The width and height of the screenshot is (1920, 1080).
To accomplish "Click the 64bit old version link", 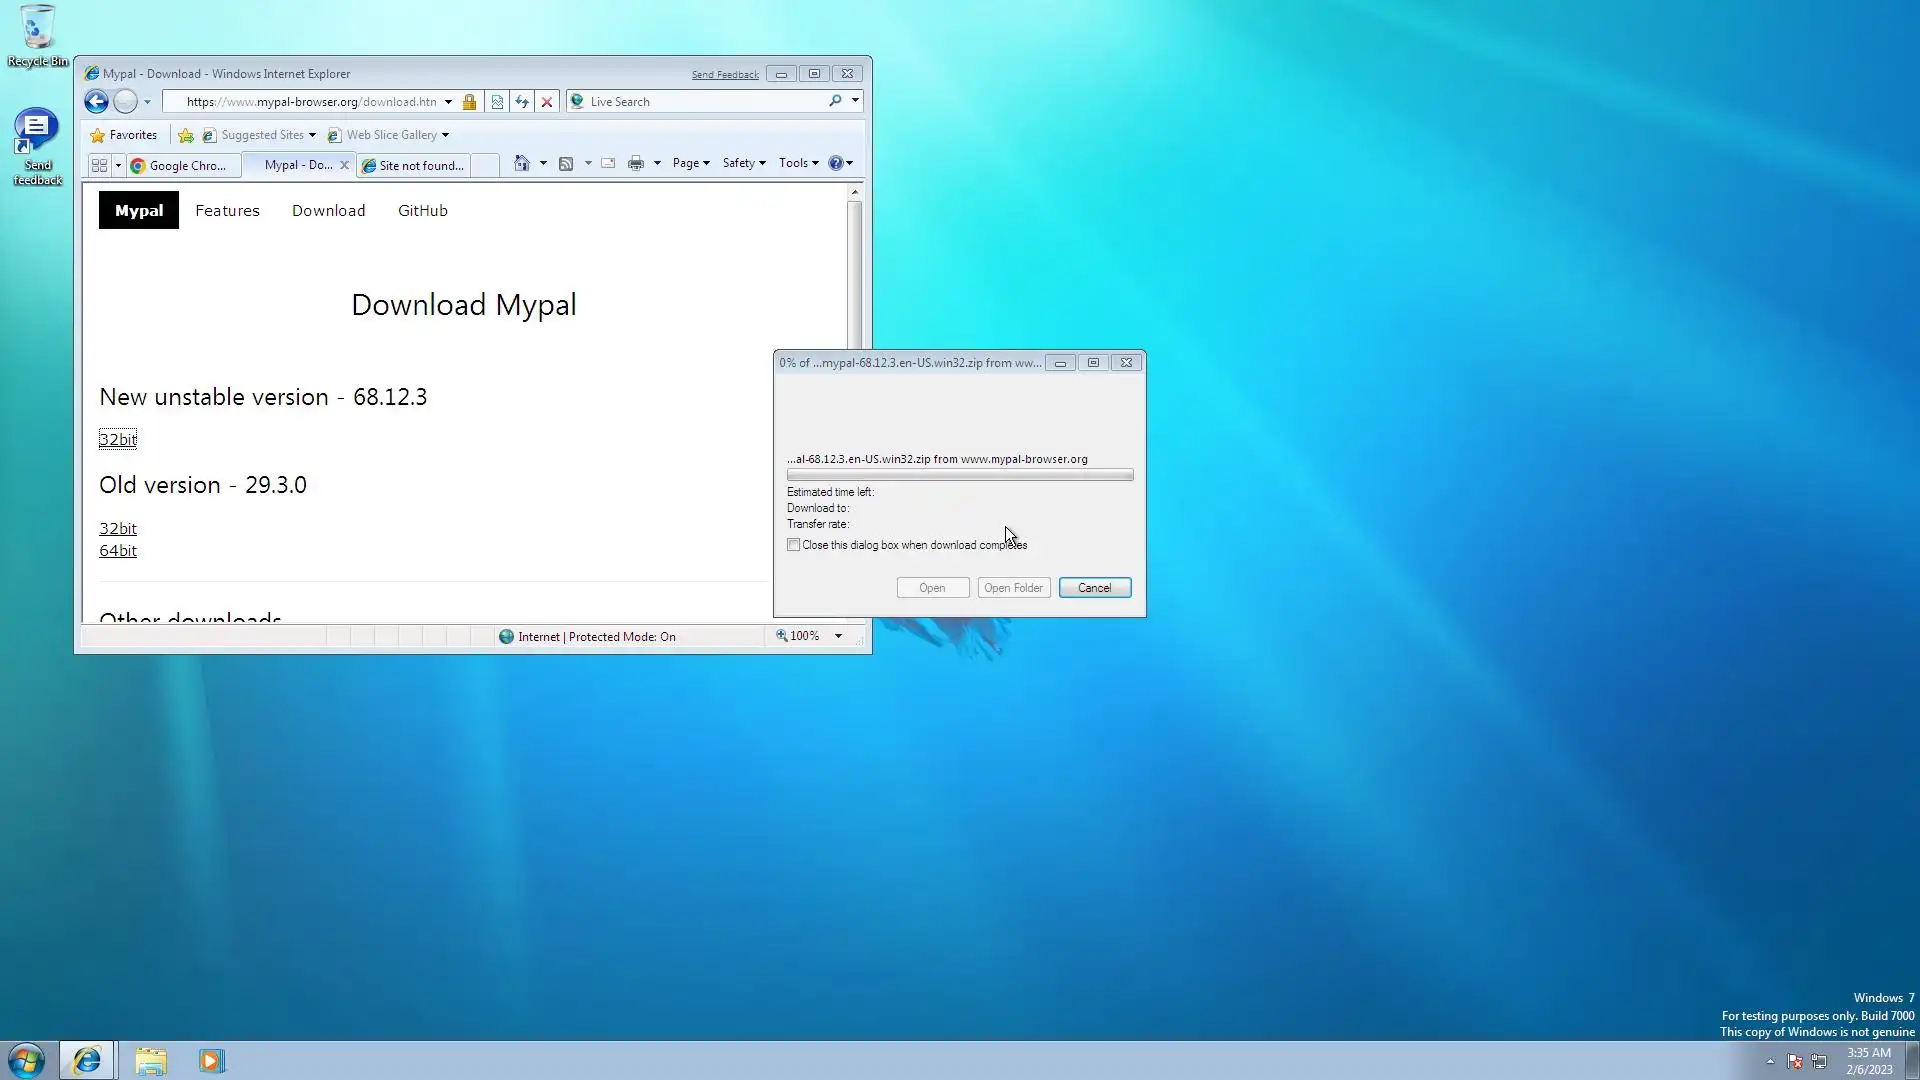I will coord(118,551).
